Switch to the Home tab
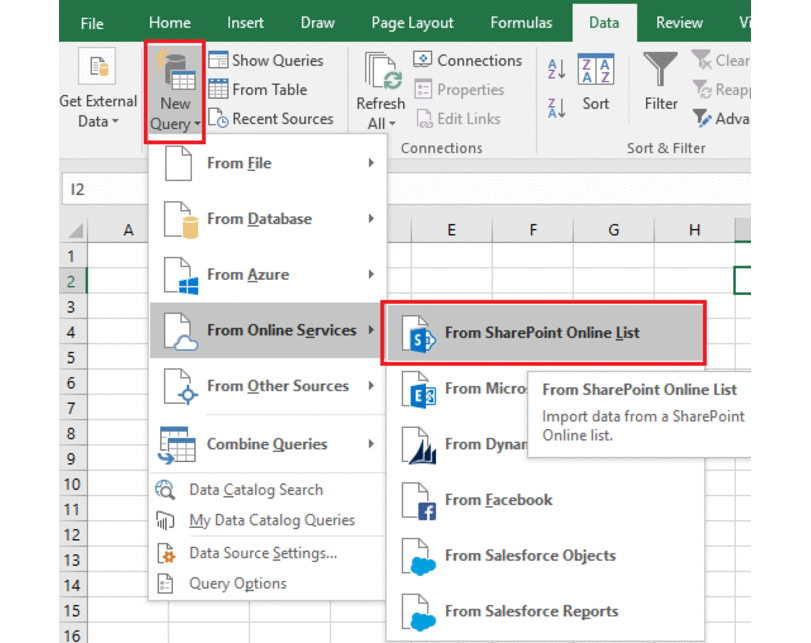The height and width of the screenshot is (643, 811). (170, 23)
